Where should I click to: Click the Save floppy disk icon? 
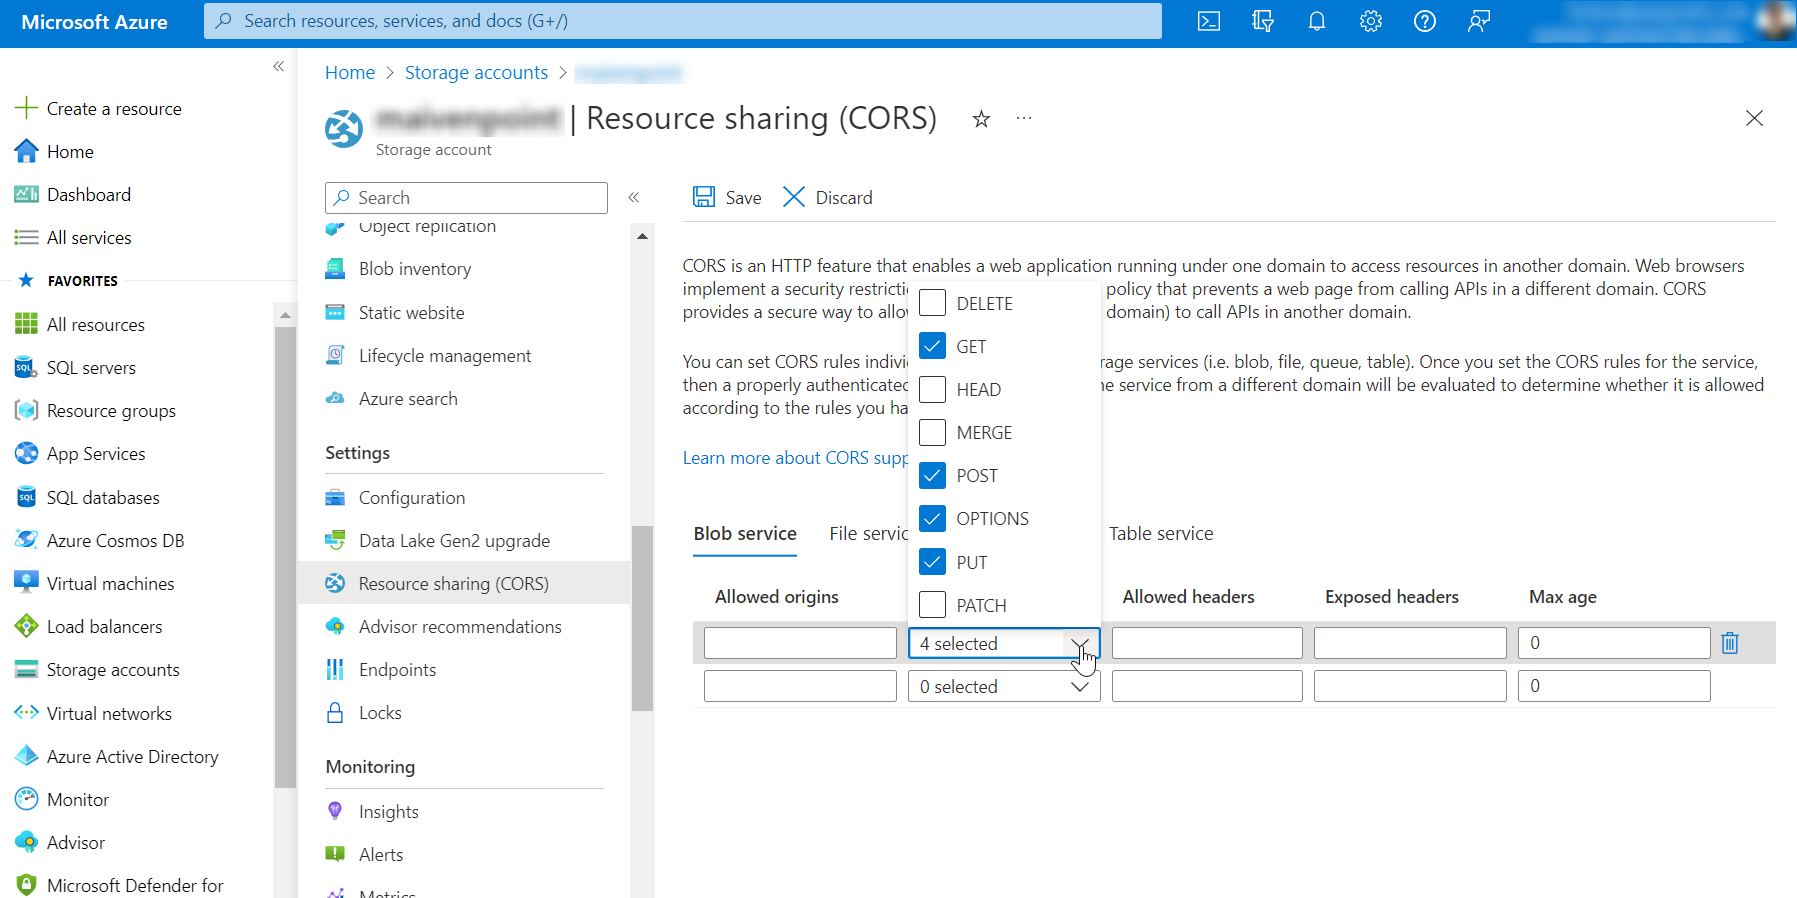704,196
